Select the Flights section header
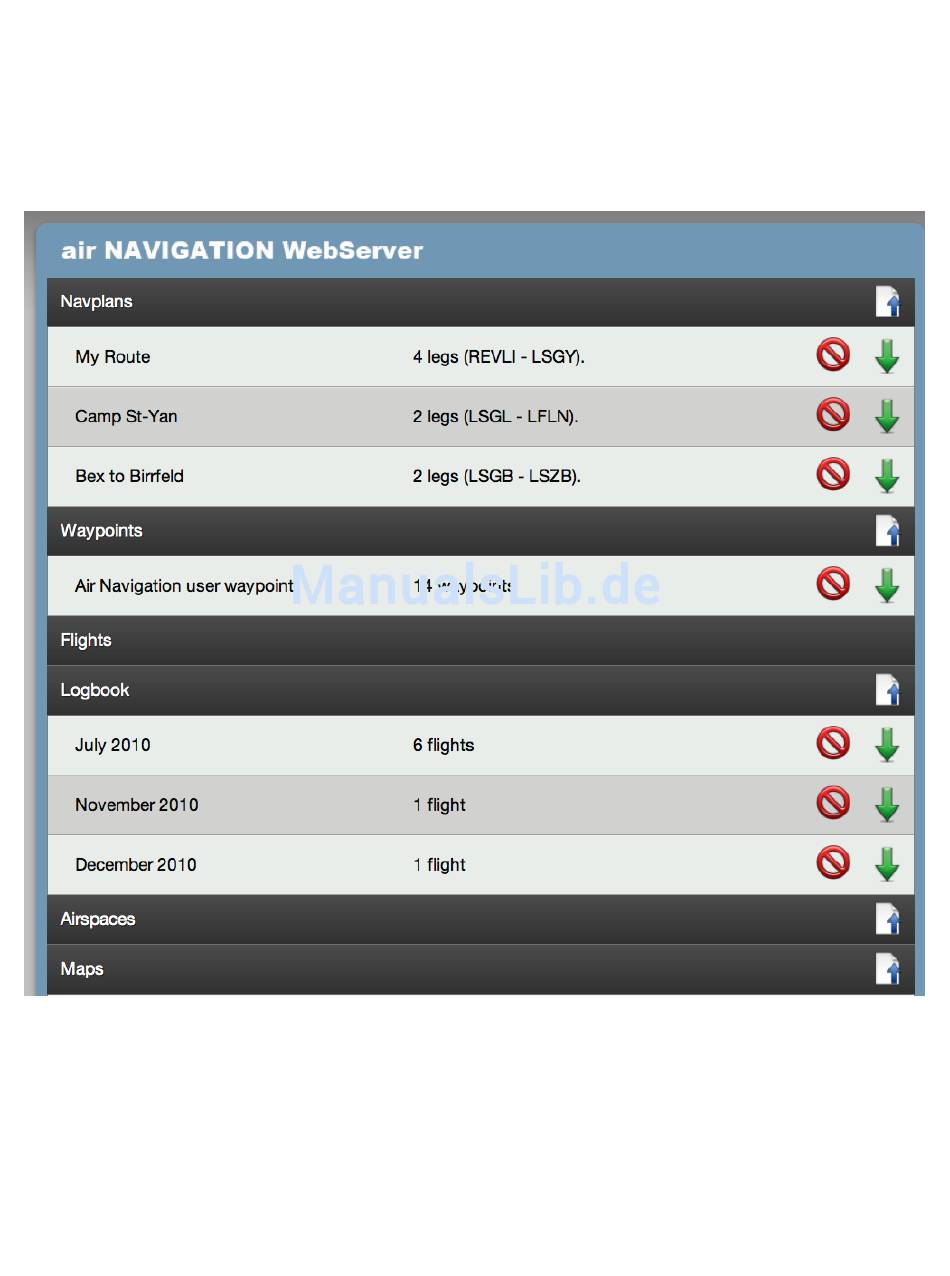 (480, 640)
